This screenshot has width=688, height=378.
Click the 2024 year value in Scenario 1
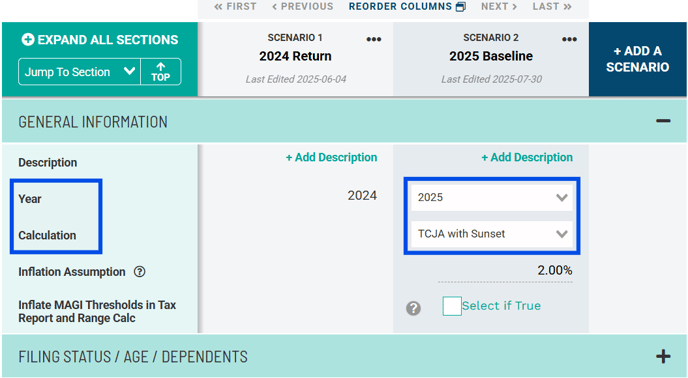pos(362,195)
